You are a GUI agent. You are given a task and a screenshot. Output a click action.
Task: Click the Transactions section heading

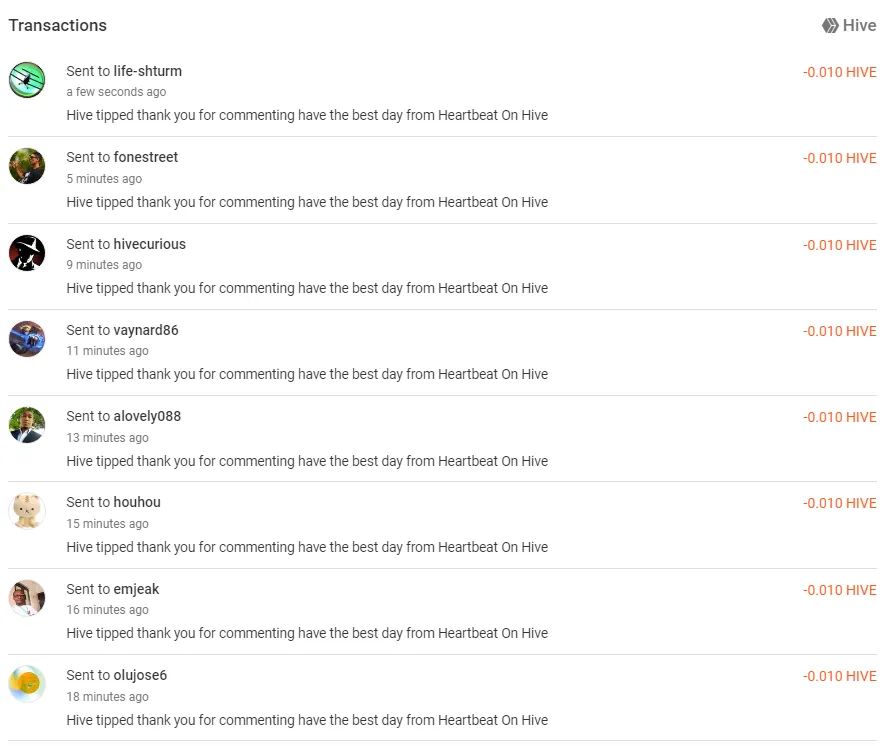coord(58,25)
